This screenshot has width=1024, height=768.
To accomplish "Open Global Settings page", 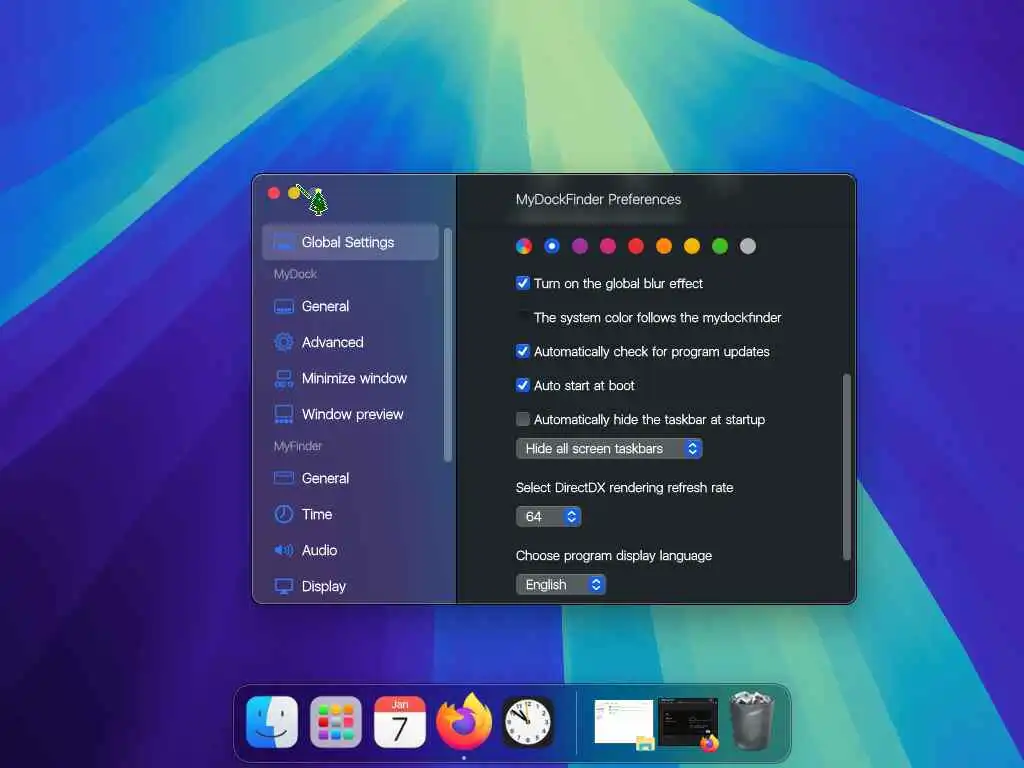I will point(350,242).
